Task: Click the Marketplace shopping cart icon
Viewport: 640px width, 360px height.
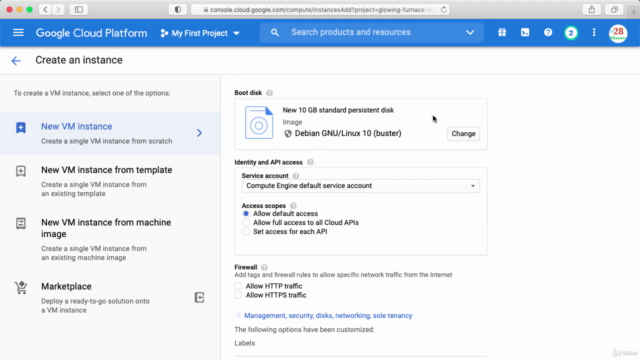Action: (21, 287)
